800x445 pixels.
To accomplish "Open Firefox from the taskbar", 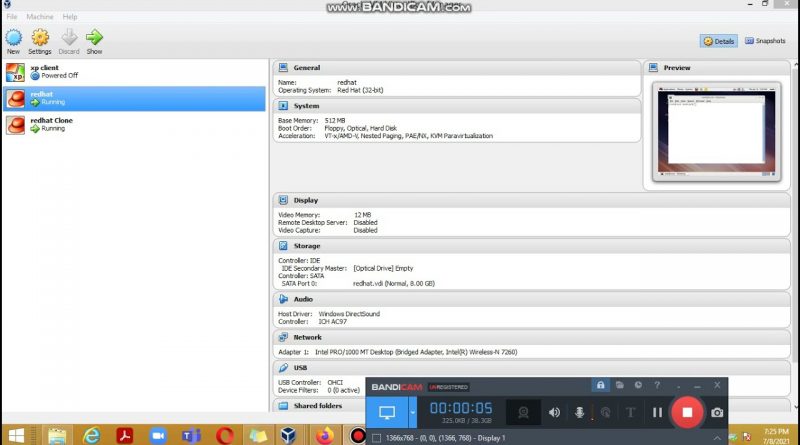I will 324,435.
